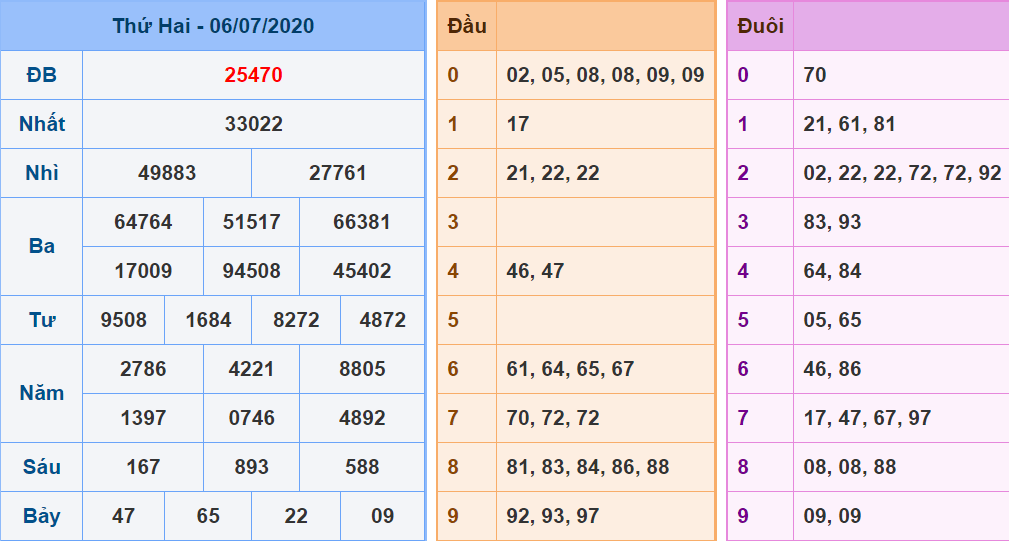Select the Thứ Hai - 06/07/2020 header
Screen dimensions: 1009x541
(212, 26)
